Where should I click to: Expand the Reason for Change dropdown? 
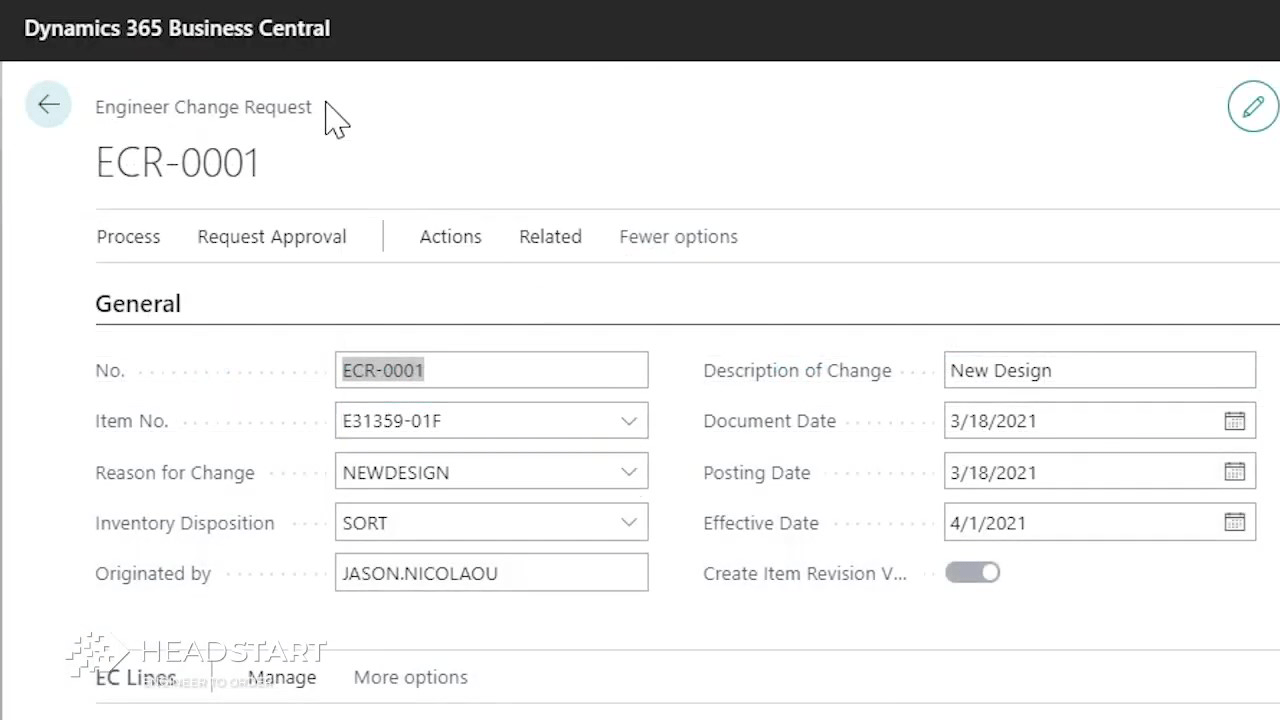tap(628, 472)
